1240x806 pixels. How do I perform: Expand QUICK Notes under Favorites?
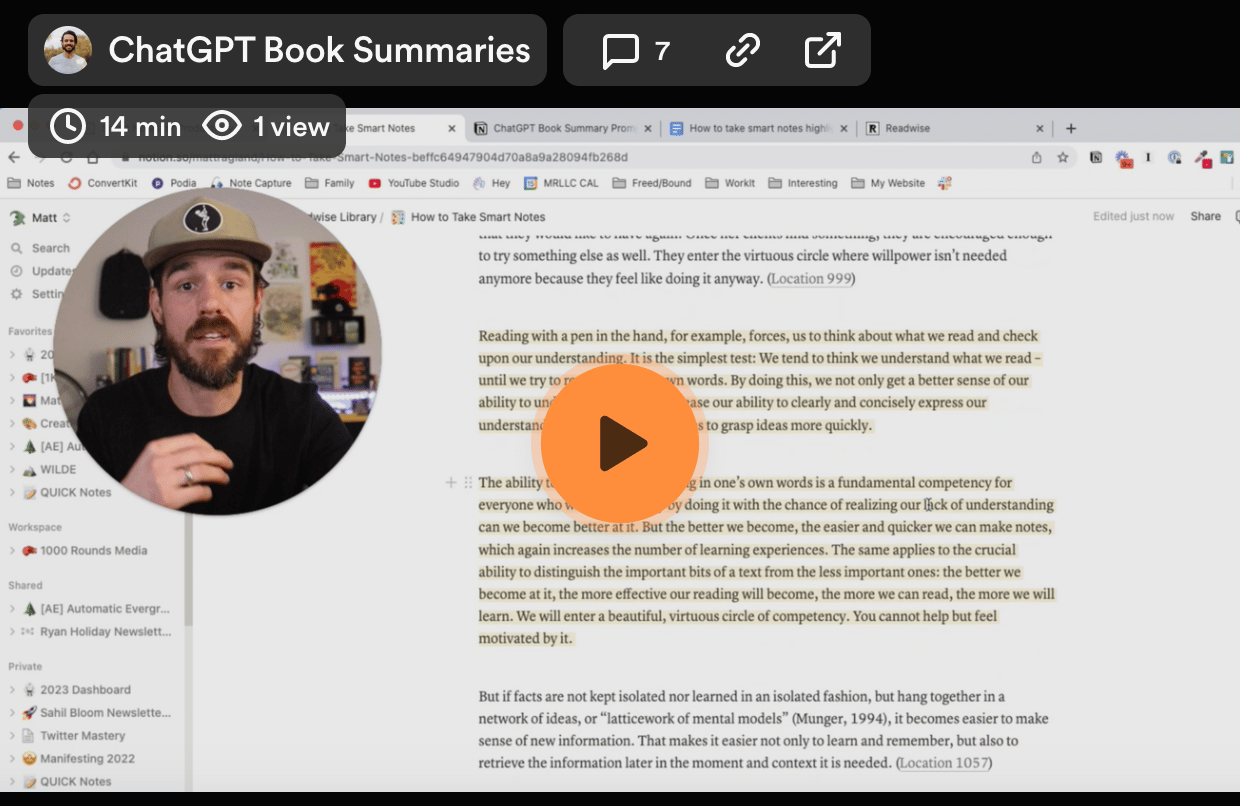click(13, 492)
